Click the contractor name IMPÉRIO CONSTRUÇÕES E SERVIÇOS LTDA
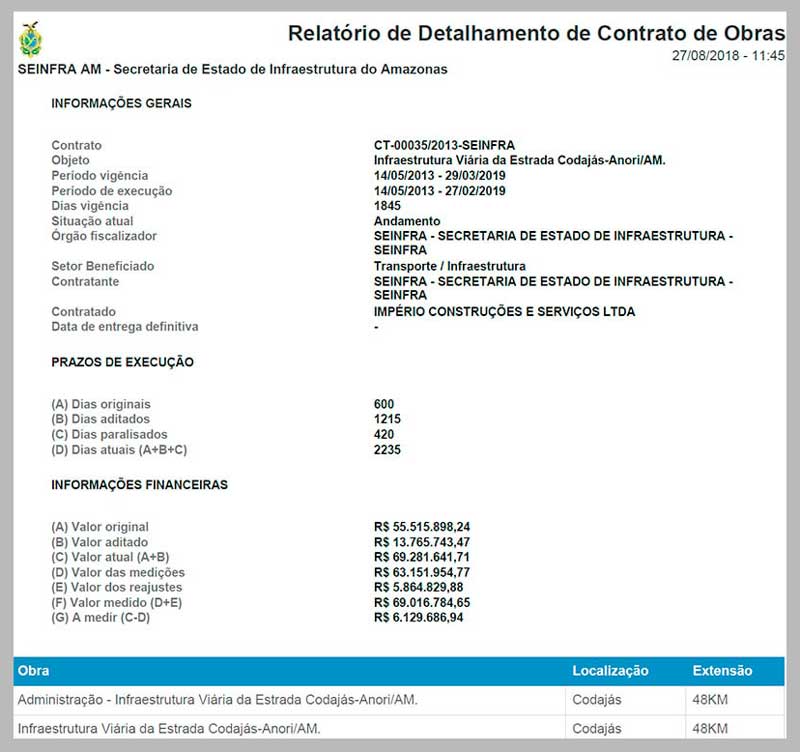The image size is (800, 752). coord(504,312)
